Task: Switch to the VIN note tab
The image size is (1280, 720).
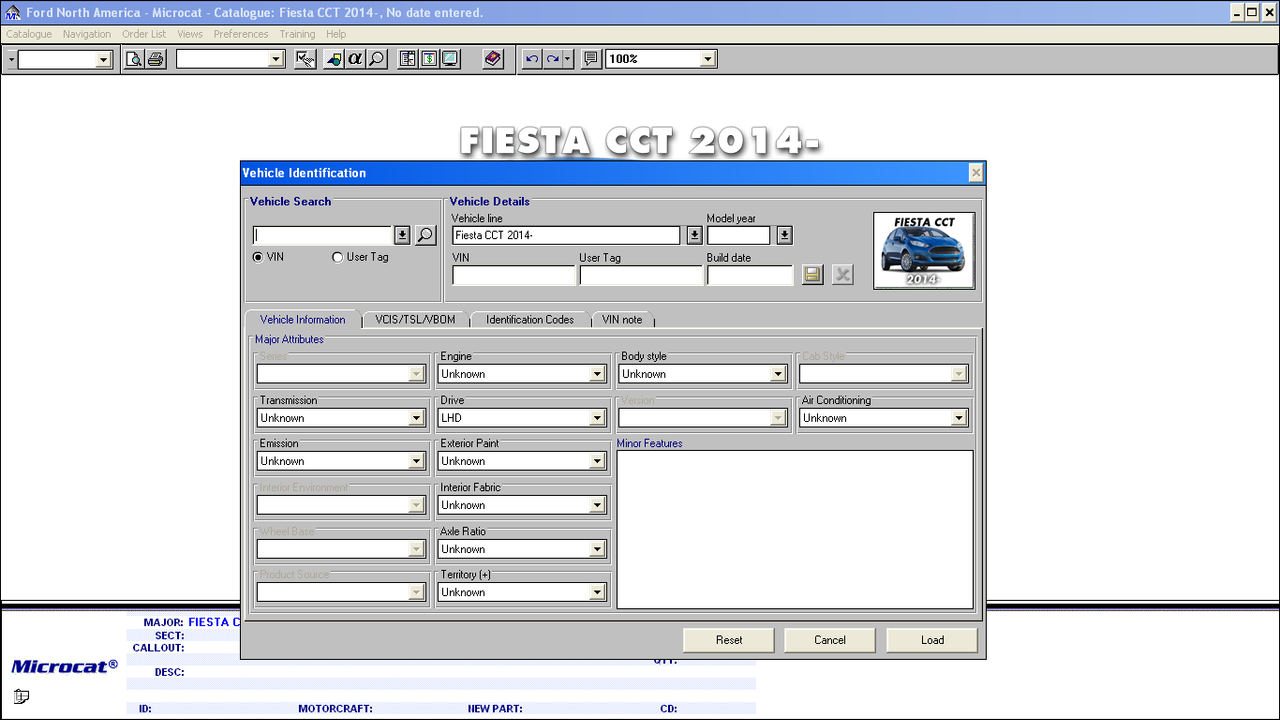Action: tap(622, 320)
